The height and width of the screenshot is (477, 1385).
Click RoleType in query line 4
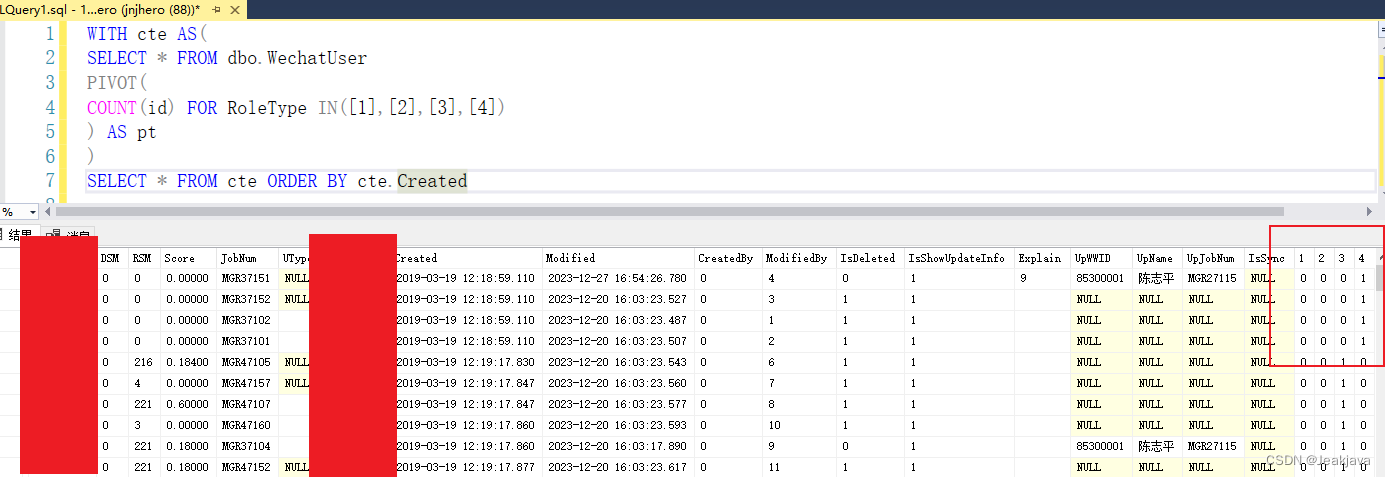(x=267, y=107)
